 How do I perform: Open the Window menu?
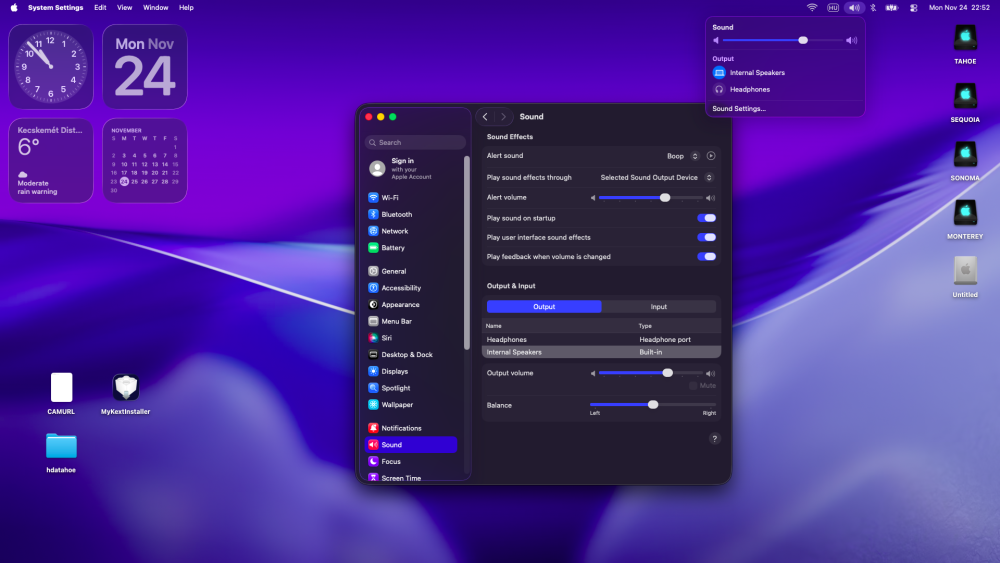(x=156, y=8)
